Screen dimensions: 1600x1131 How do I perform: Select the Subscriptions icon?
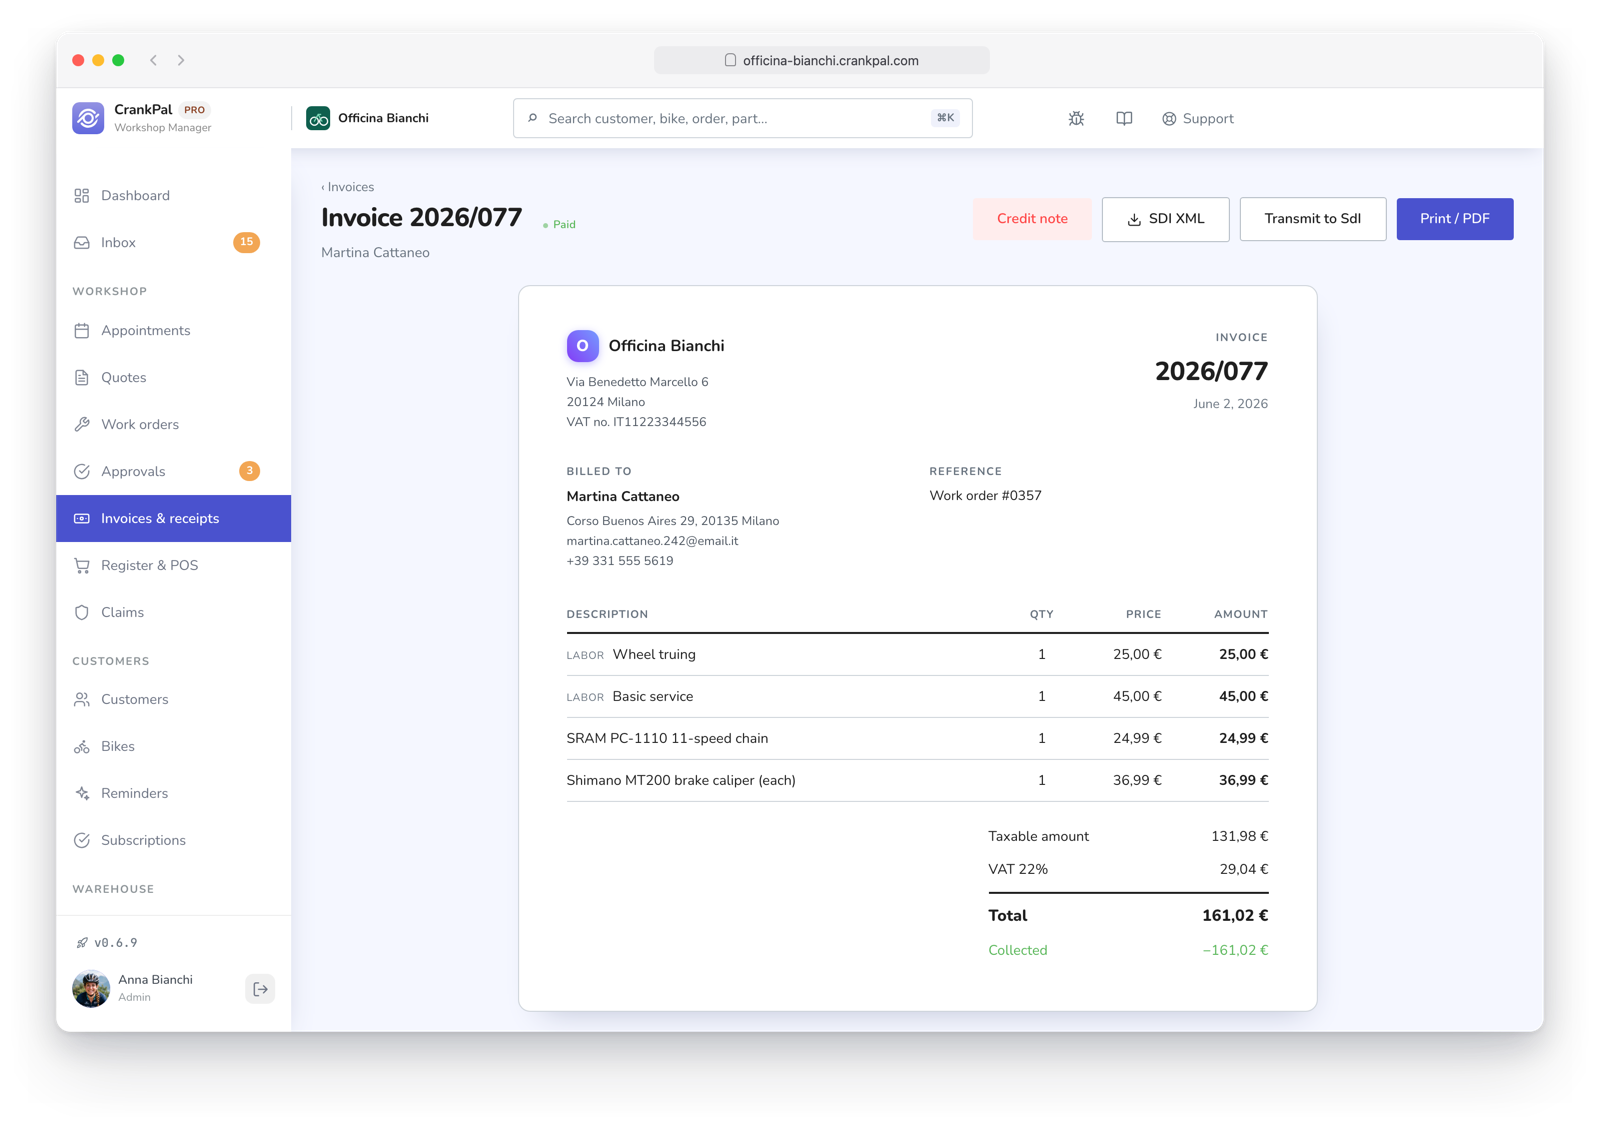coord(82,841)
